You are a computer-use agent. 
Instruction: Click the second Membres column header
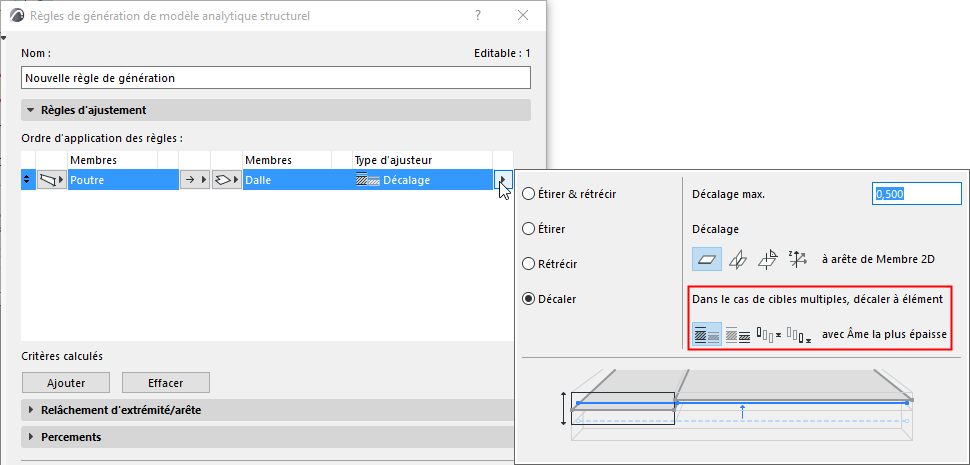pos(287,160)
